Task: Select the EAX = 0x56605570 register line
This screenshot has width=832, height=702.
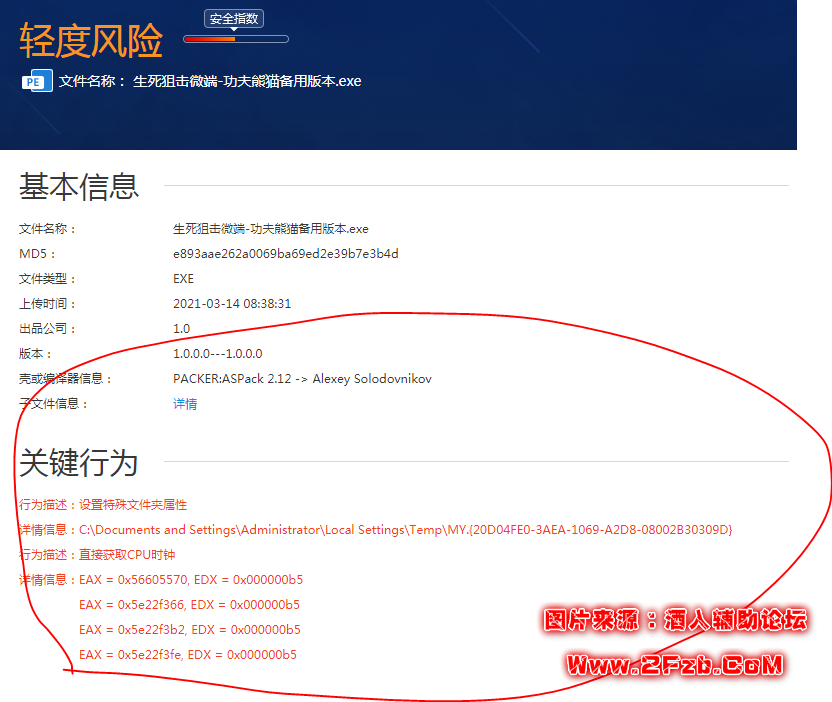Action: [x=191, y=579]
